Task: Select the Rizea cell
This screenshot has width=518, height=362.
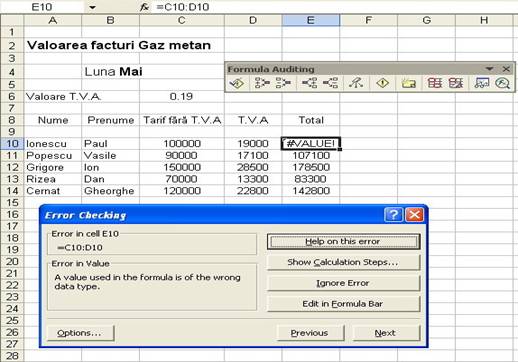Action: tap(53, 179)
